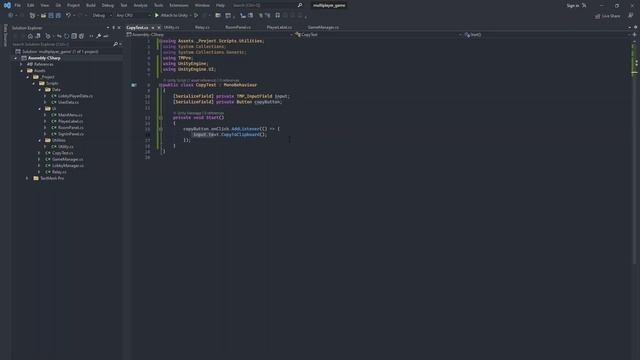Toggle Solution Explorer Show All Files
Viewport: 640px width, 360px height.
point(81,36)
